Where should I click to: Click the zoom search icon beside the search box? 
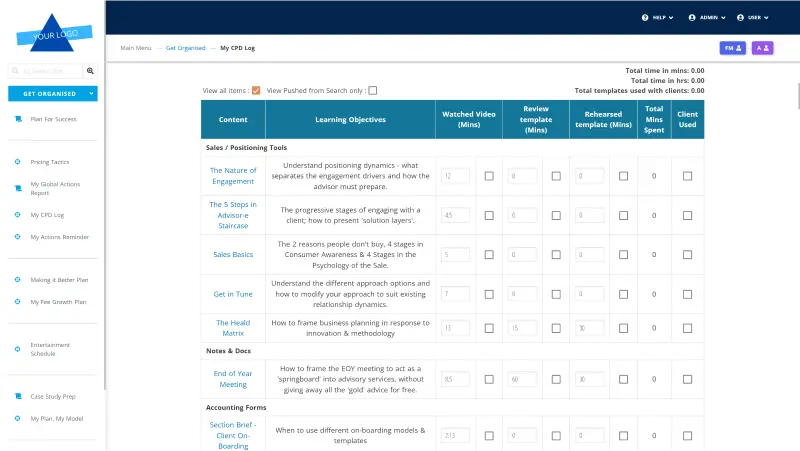coord(90,71)
